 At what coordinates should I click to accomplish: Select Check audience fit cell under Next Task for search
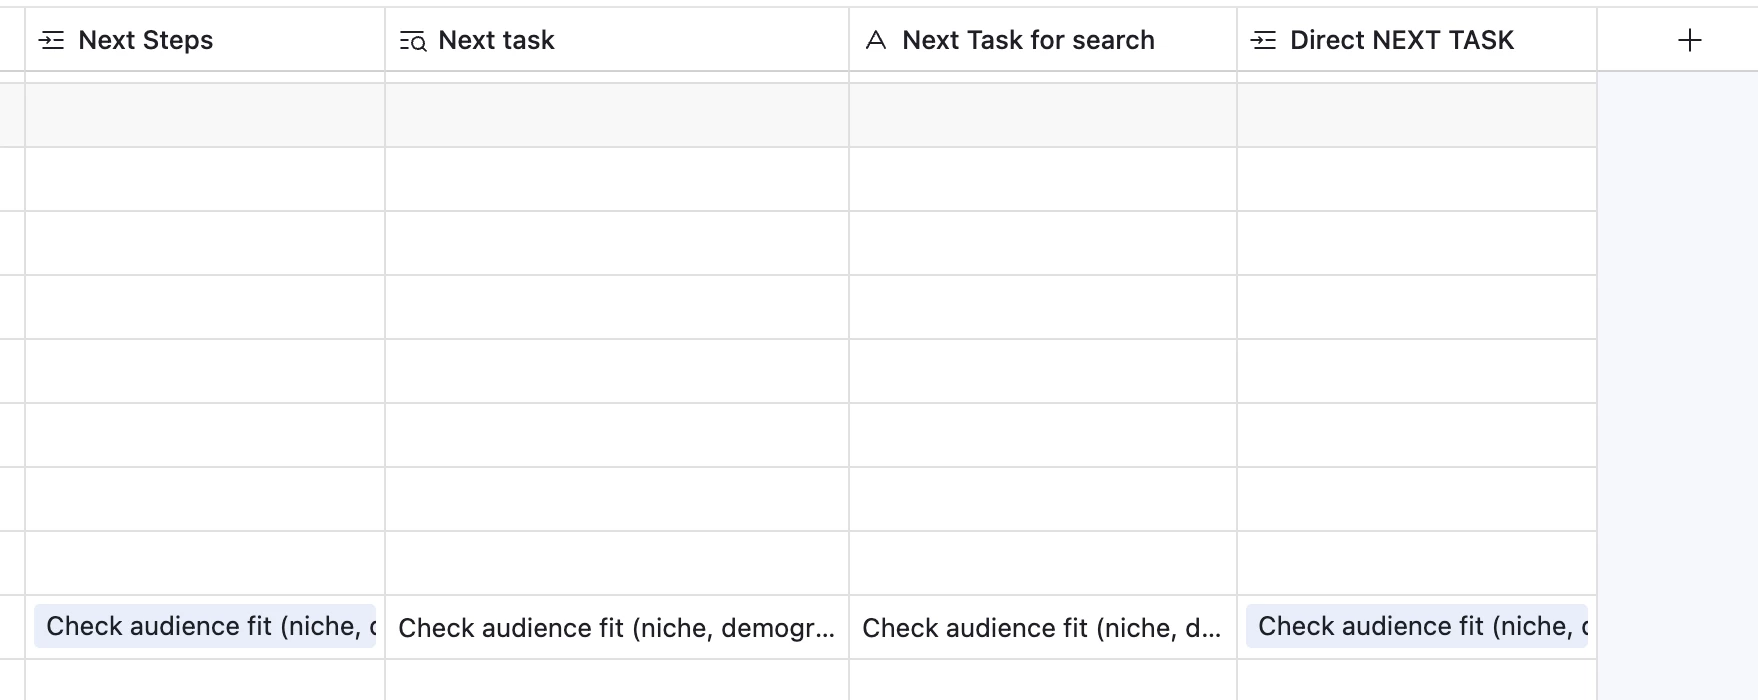tap(1041, 628)
